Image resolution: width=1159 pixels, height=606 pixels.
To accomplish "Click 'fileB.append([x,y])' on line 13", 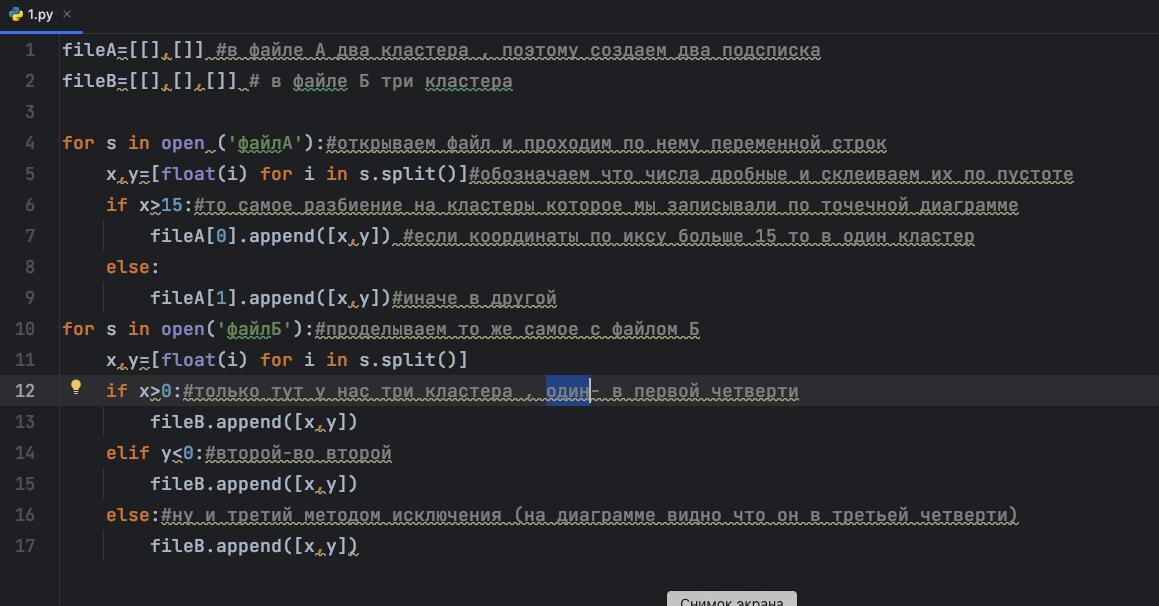I will [x=254, y=422].
